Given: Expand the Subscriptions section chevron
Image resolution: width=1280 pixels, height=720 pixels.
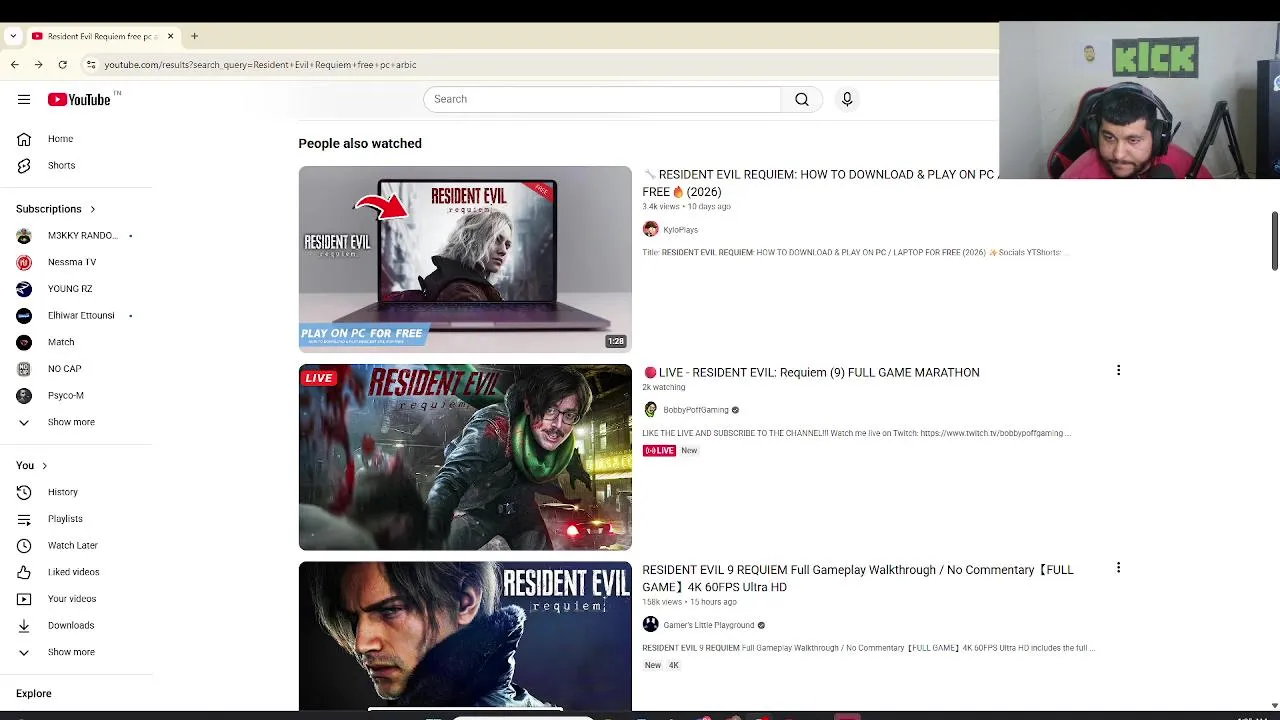Looking at the screenshot, I should pos(92,209).
